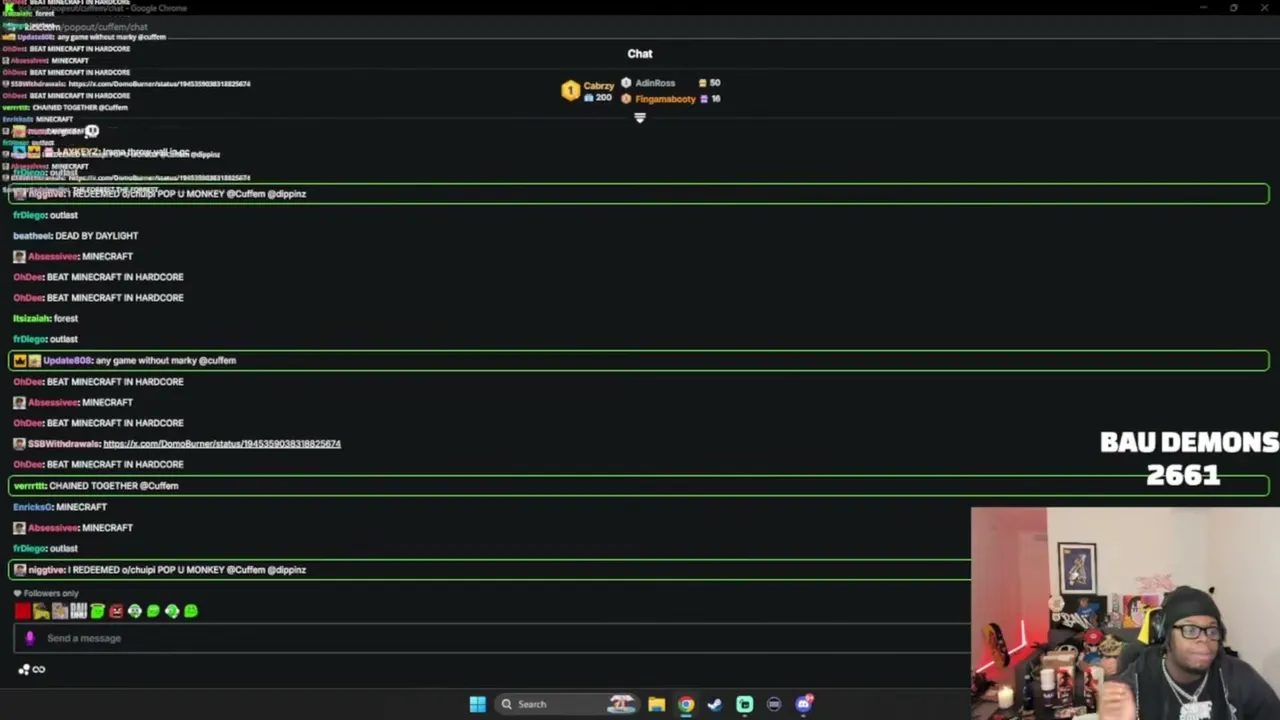Image resolution: width=1280 pixels, height=720 pixels.
Task: Insert the angry red face emote
Action: click(x=116, y=611)
